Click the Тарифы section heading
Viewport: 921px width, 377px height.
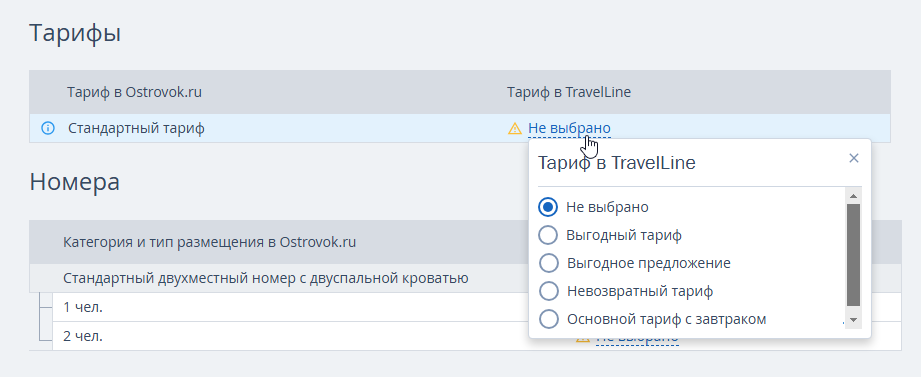pos(75,33)
